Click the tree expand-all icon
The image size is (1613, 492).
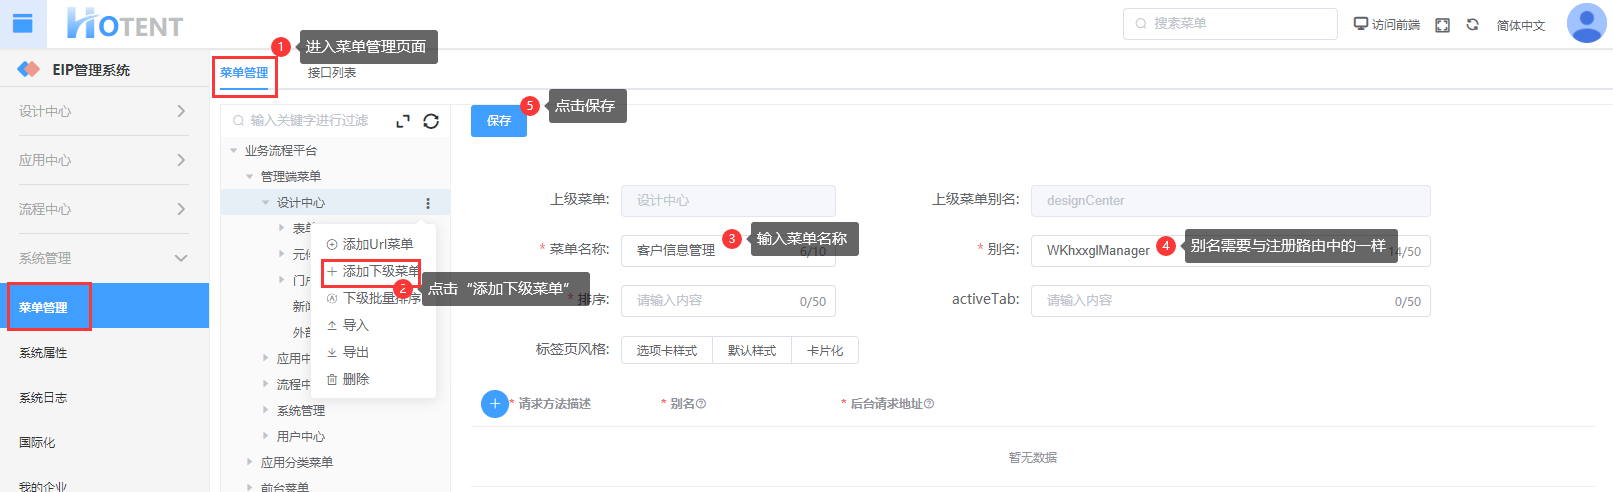point(403,121)
